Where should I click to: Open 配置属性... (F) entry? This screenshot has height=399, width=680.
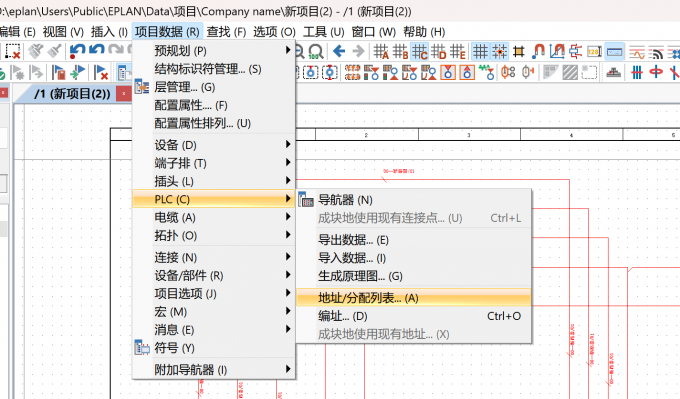[214, 105]
